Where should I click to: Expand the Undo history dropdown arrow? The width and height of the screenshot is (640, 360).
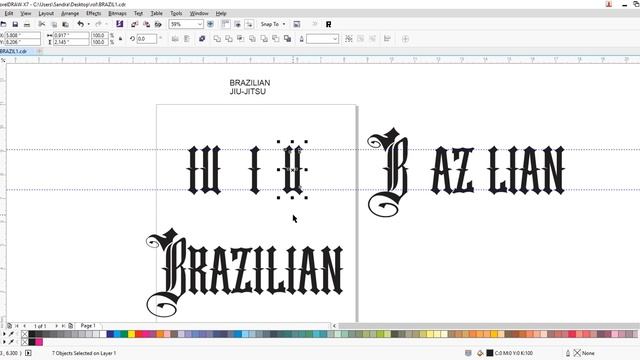[x=89, y=24]
